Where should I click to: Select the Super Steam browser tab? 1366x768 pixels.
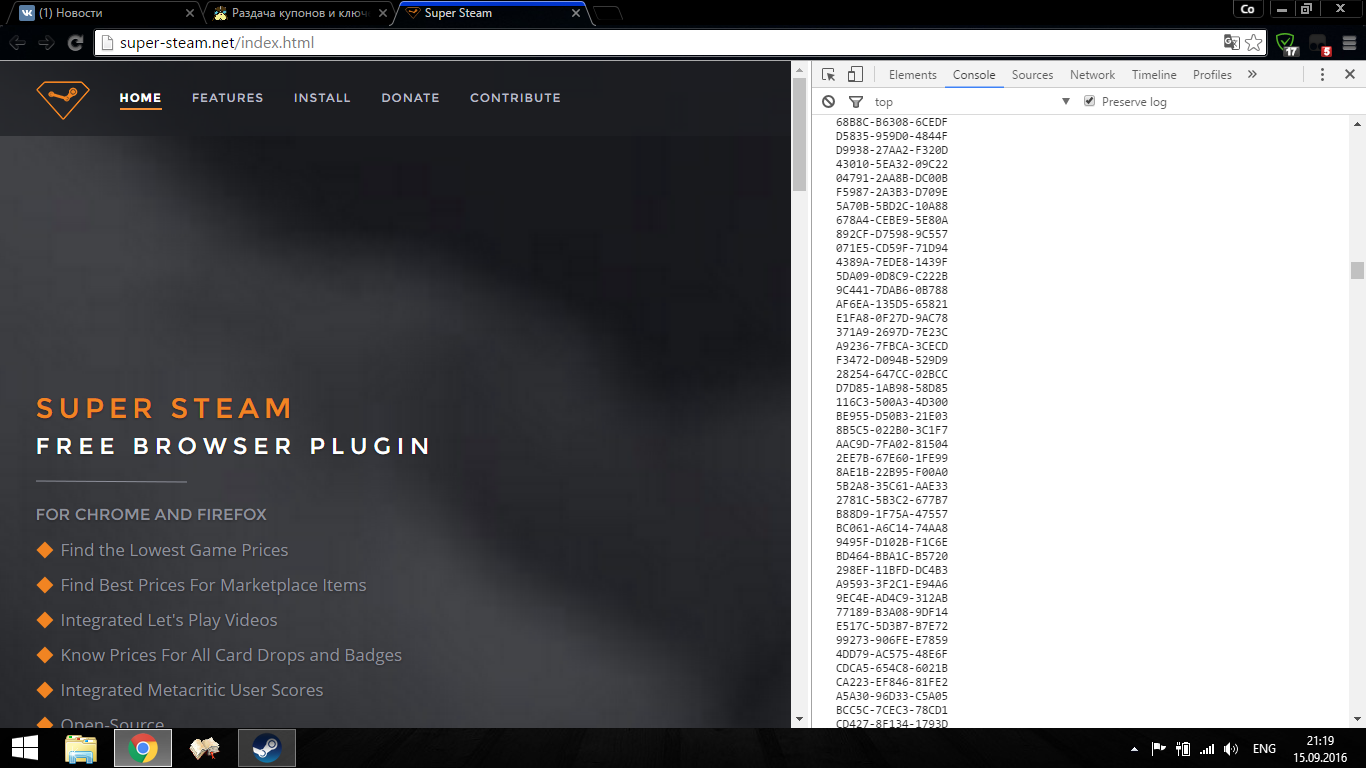click(x=492, y=14)
